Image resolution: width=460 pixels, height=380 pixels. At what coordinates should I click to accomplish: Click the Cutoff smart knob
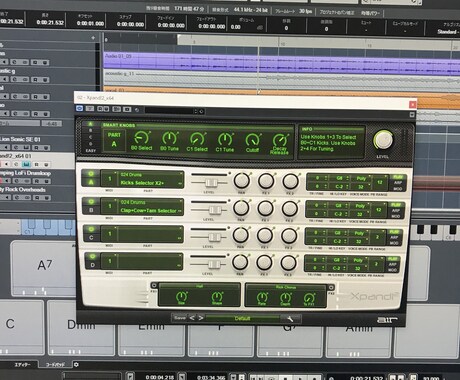pos(253,140)
